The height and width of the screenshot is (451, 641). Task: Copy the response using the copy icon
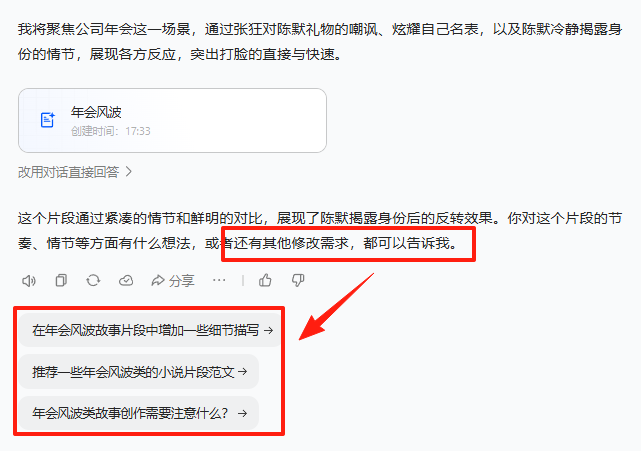pyautogui.click(x=61, y=280)
